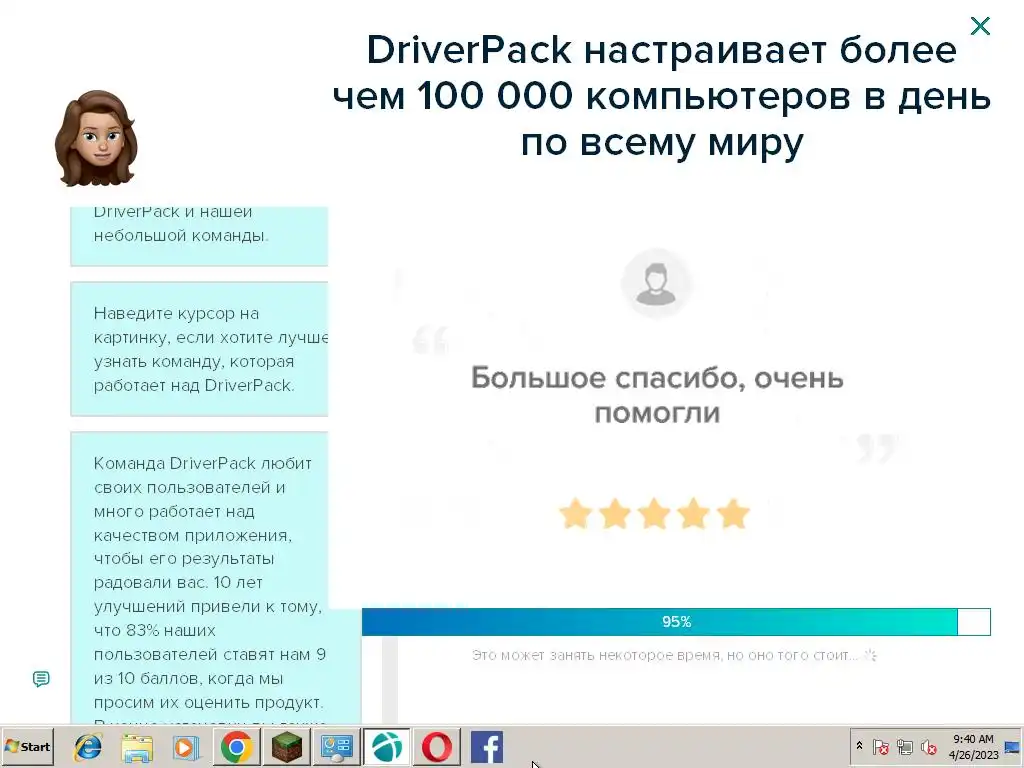Click the review text 'Большое спасибо, очень помогли'
This screenshot has height=768, width=1024.
coord(657,395)
